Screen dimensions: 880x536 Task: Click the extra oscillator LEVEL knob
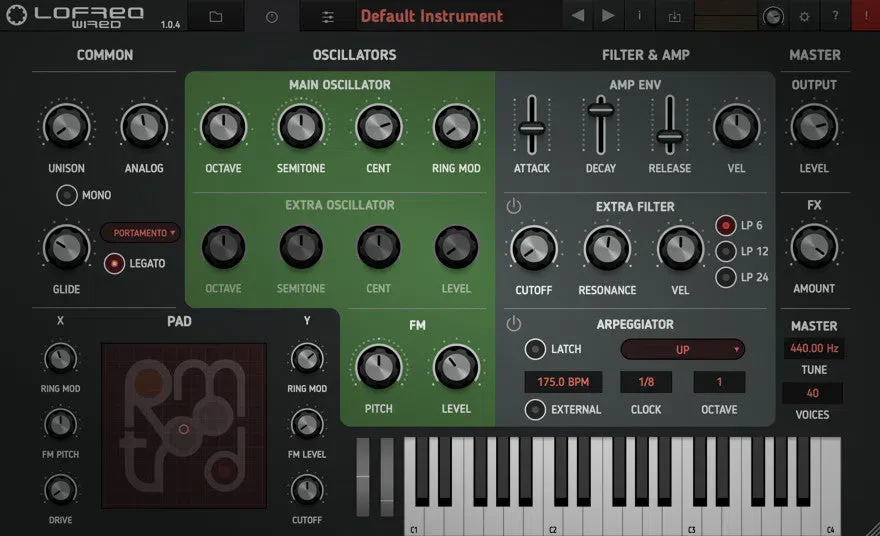456,248
